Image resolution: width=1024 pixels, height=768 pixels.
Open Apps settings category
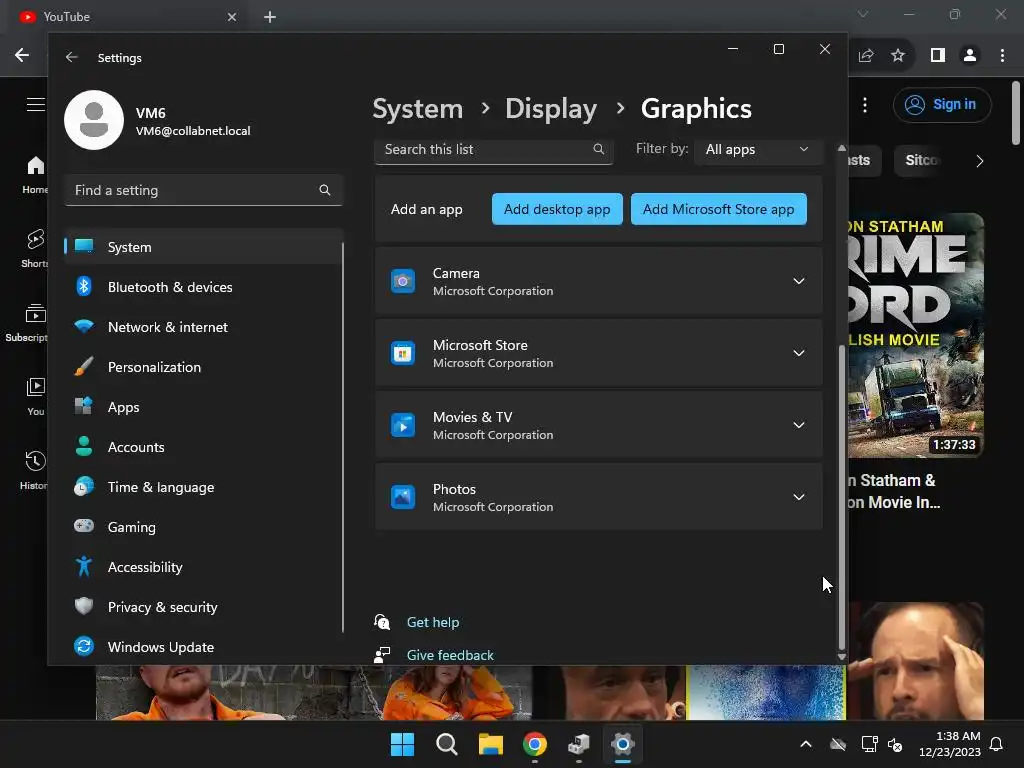coord(203,407)
